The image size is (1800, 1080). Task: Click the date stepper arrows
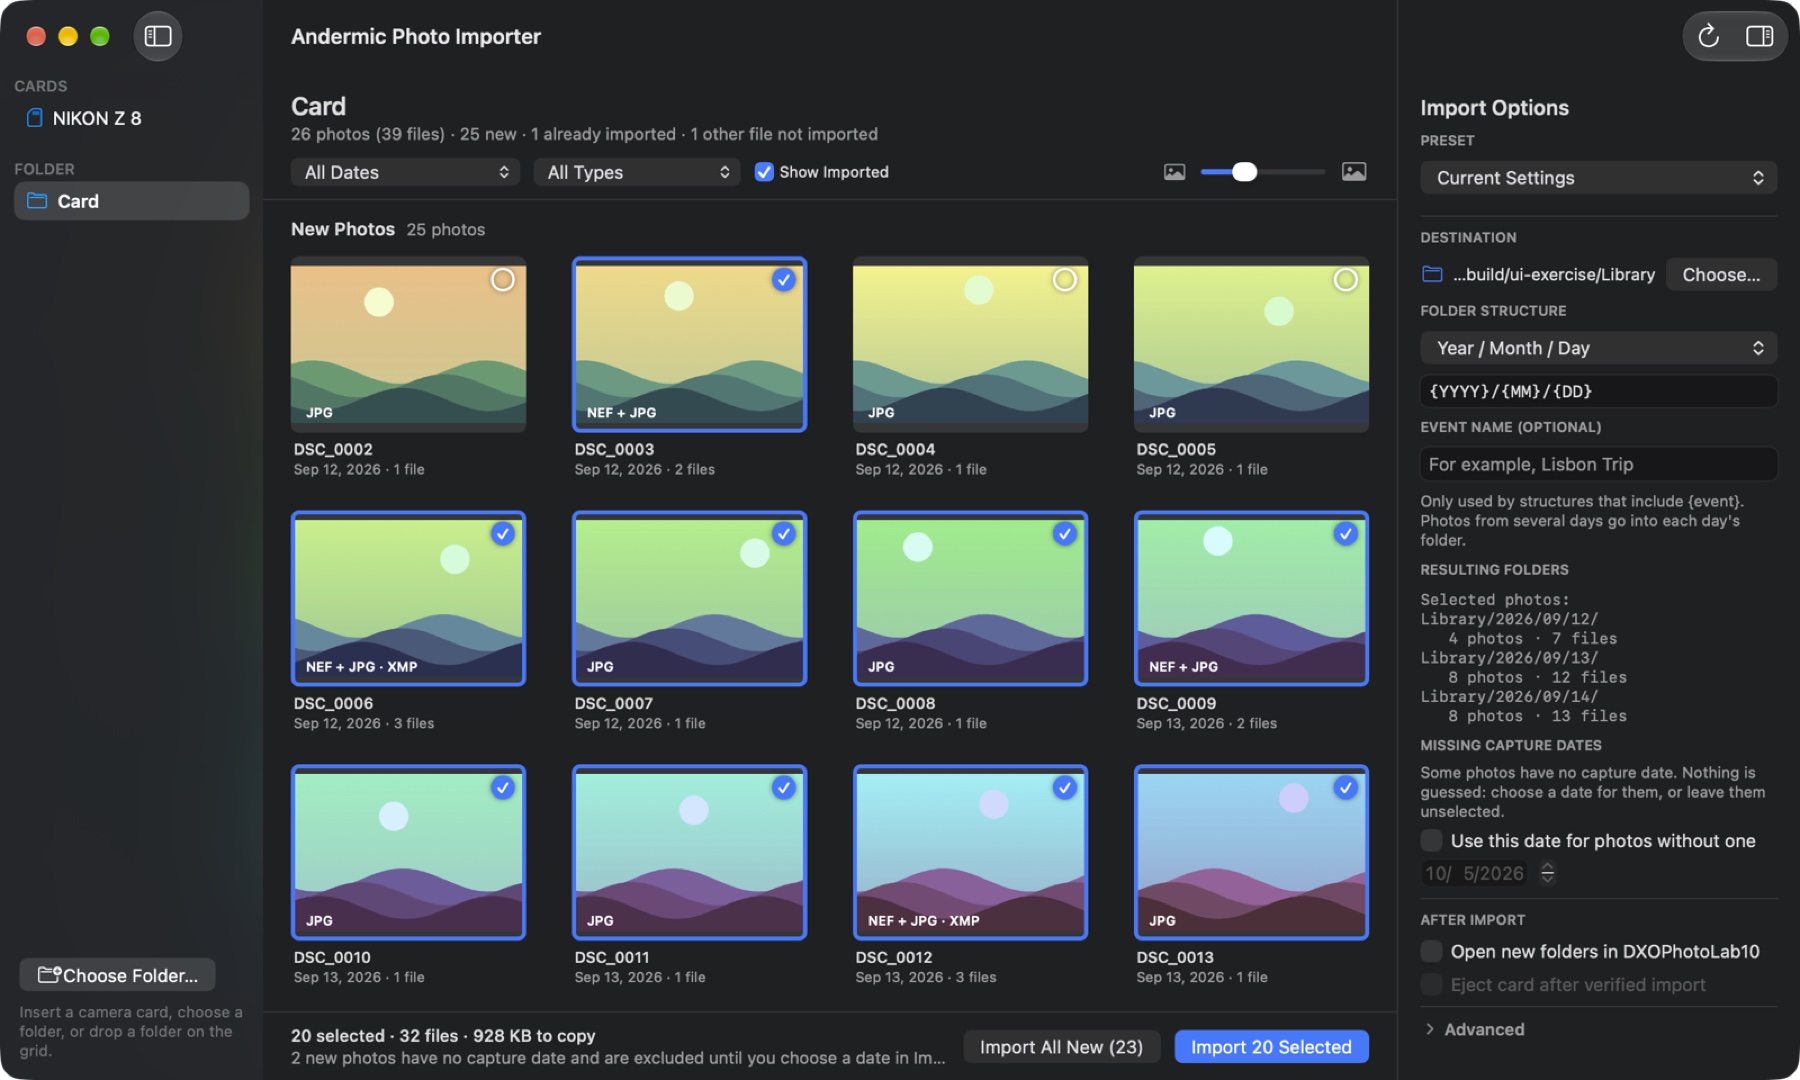point(1548,873)
